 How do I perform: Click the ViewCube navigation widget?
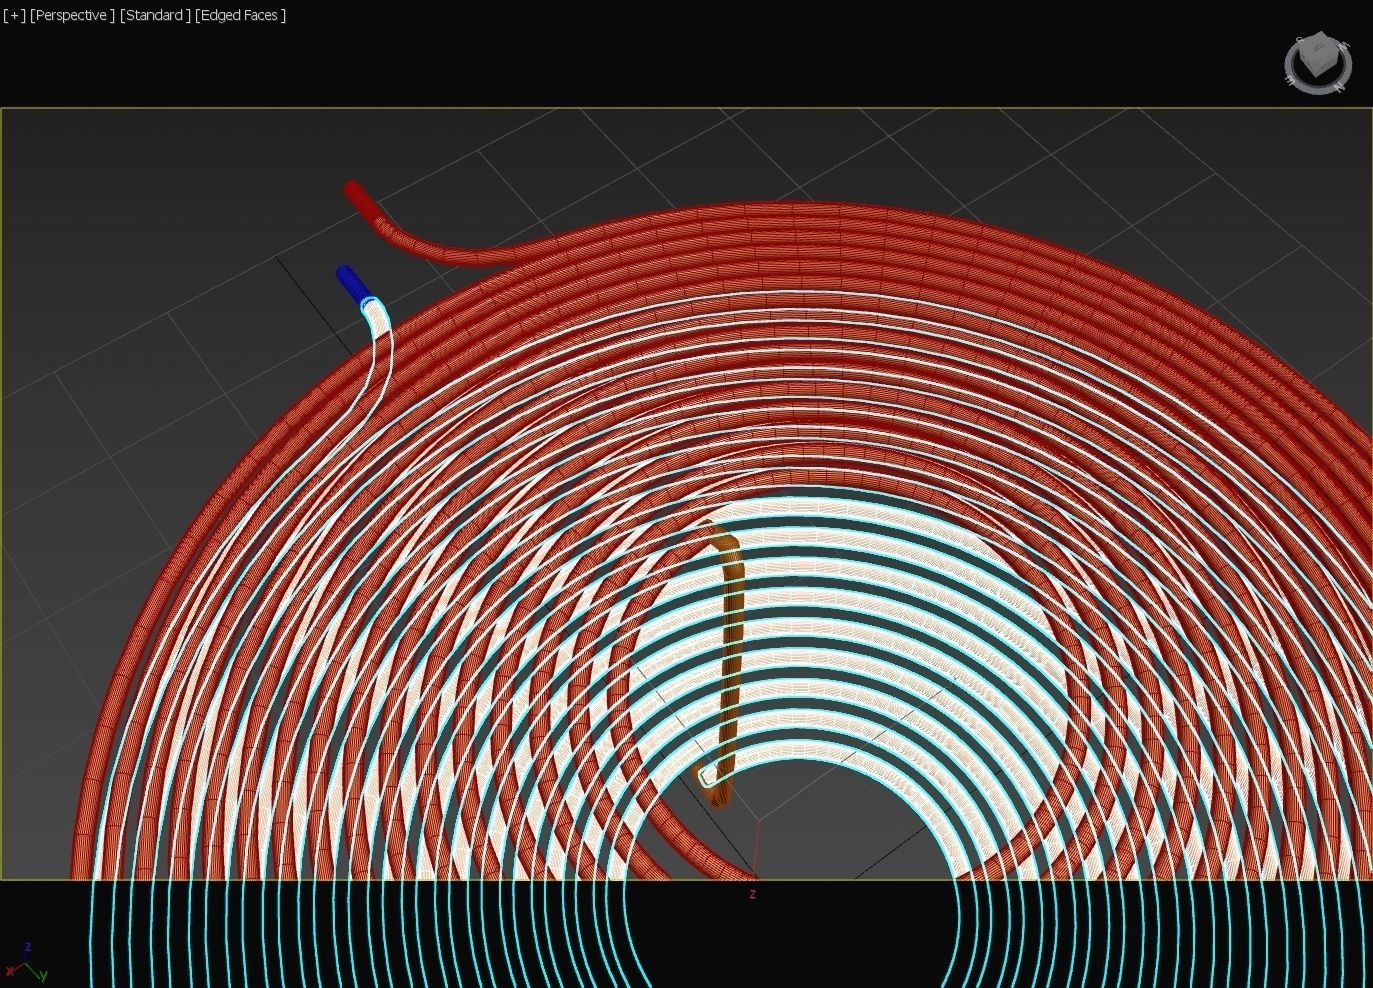(x=1318, y=63)
